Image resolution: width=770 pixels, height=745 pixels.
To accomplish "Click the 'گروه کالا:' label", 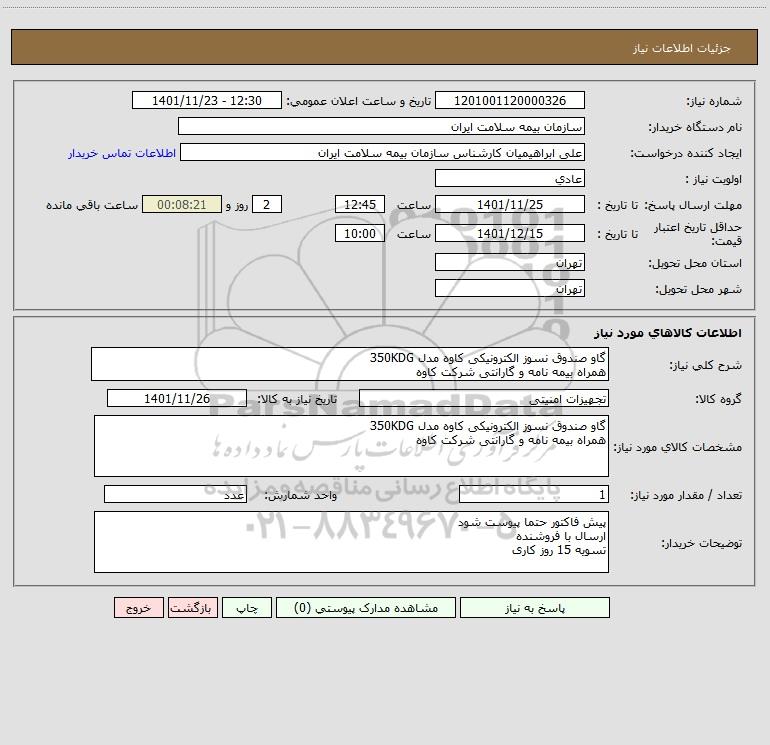I will [718, 399].
